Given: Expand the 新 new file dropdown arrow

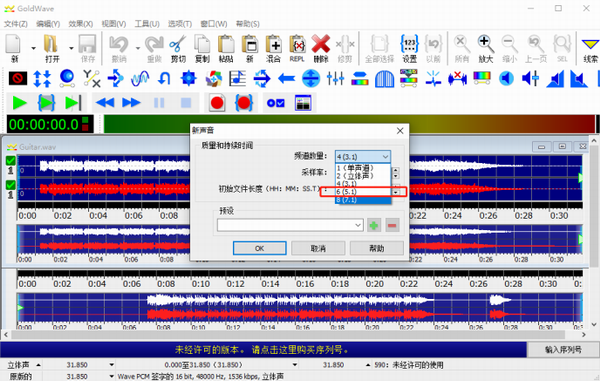Looking at the screenshot, I should (x=33, y=48).
